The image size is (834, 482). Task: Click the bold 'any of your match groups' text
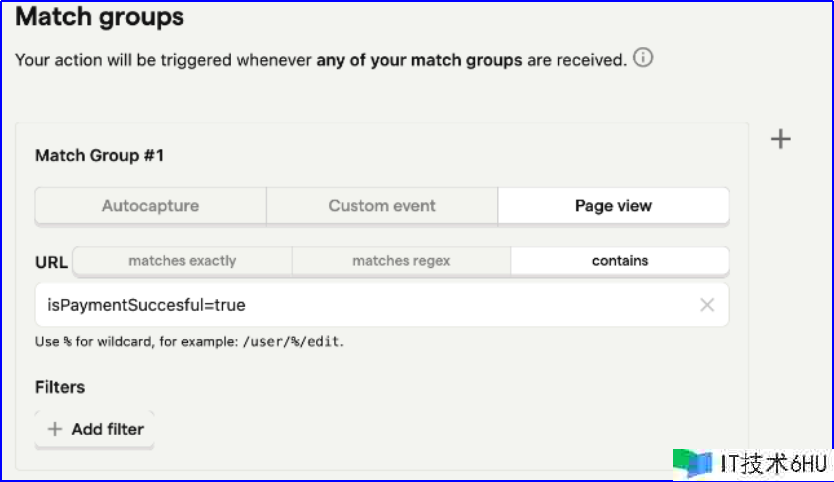click(419, 60)
